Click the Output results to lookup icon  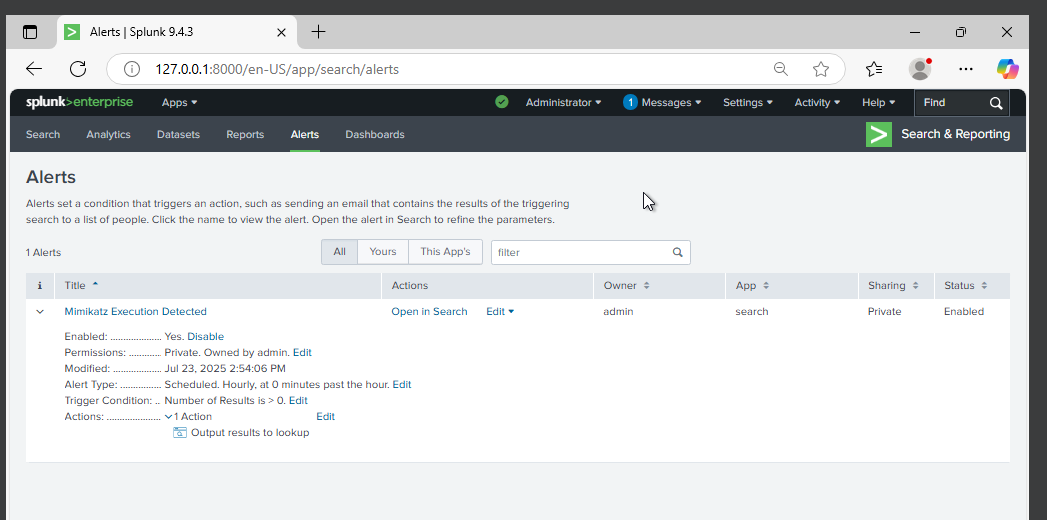click(180, 433)
